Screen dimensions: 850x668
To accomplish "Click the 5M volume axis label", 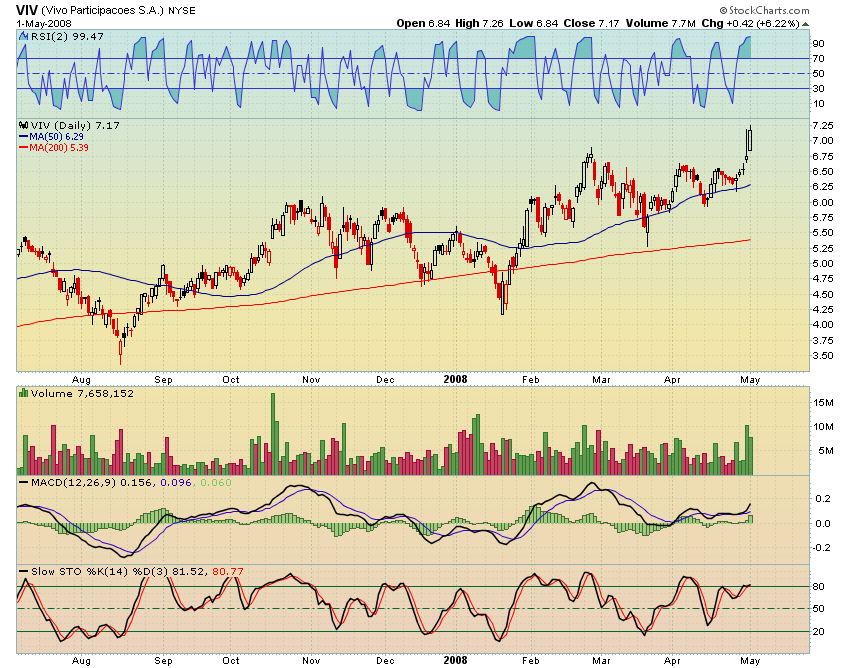I will [x=826, y=451].
